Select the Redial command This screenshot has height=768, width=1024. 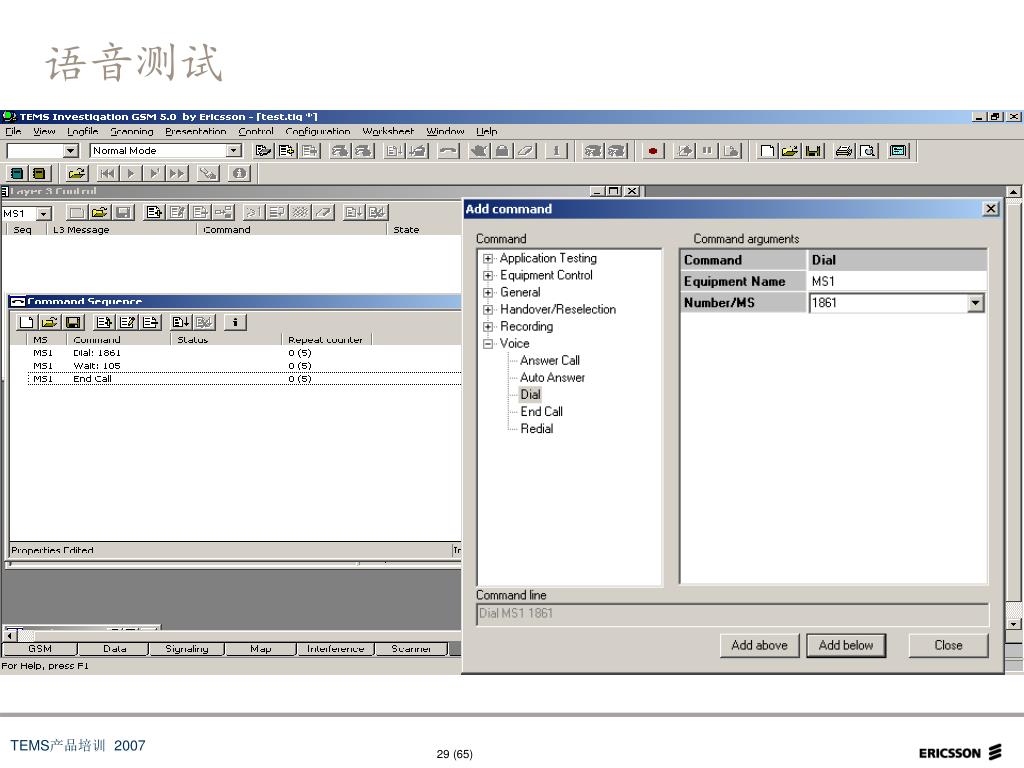(536, 428)
